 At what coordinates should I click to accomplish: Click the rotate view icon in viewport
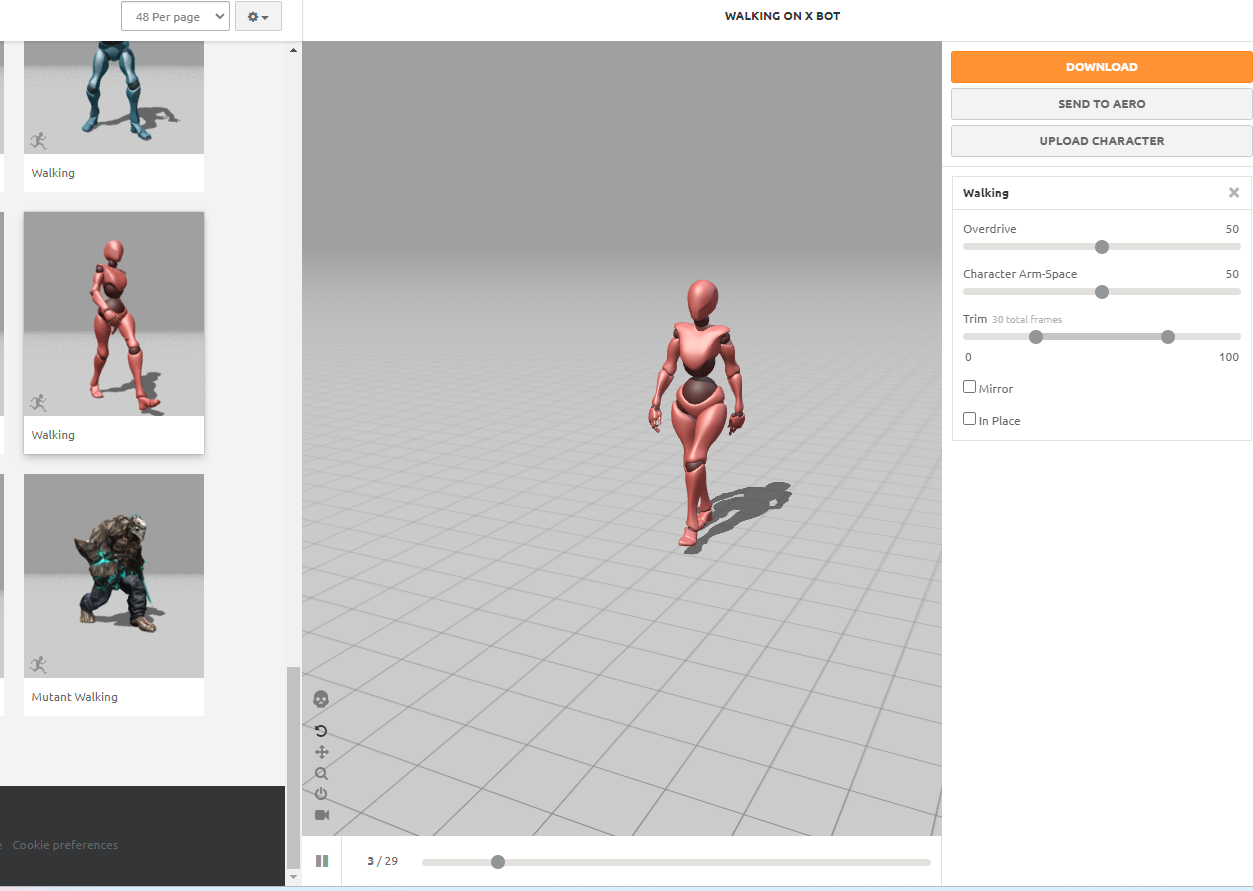(x=321, y=731)
